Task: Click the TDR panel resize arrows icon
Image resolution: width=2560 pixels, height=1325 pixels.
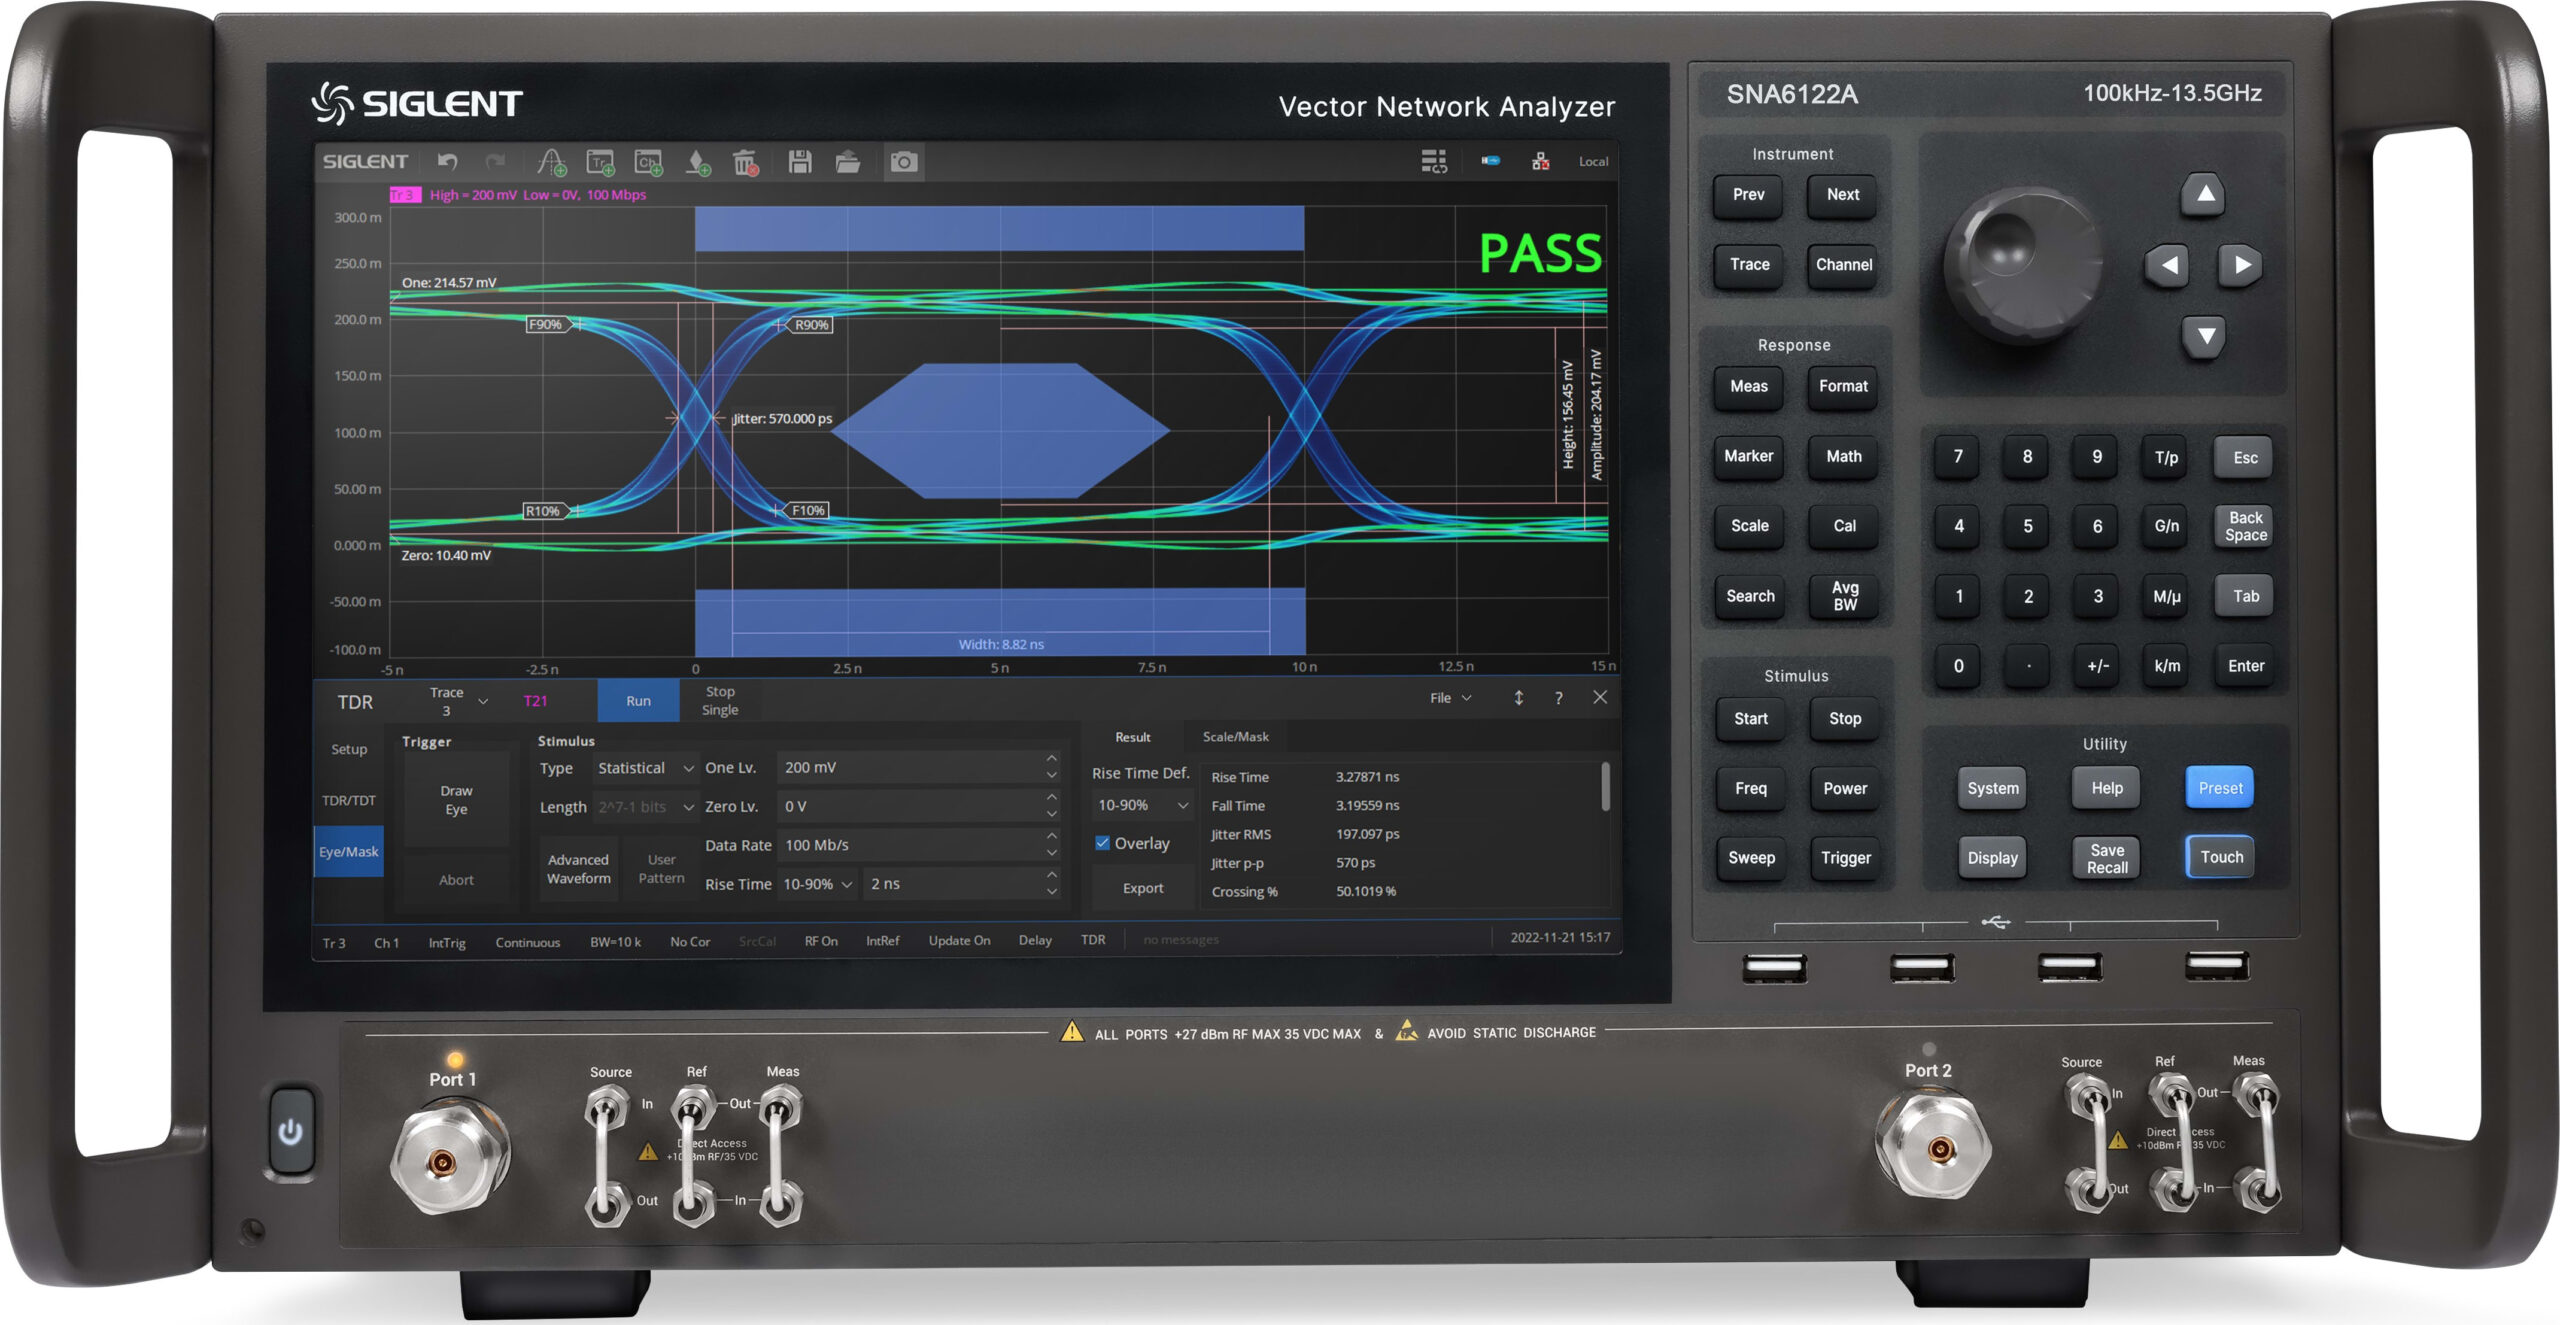Action: 1518,698
